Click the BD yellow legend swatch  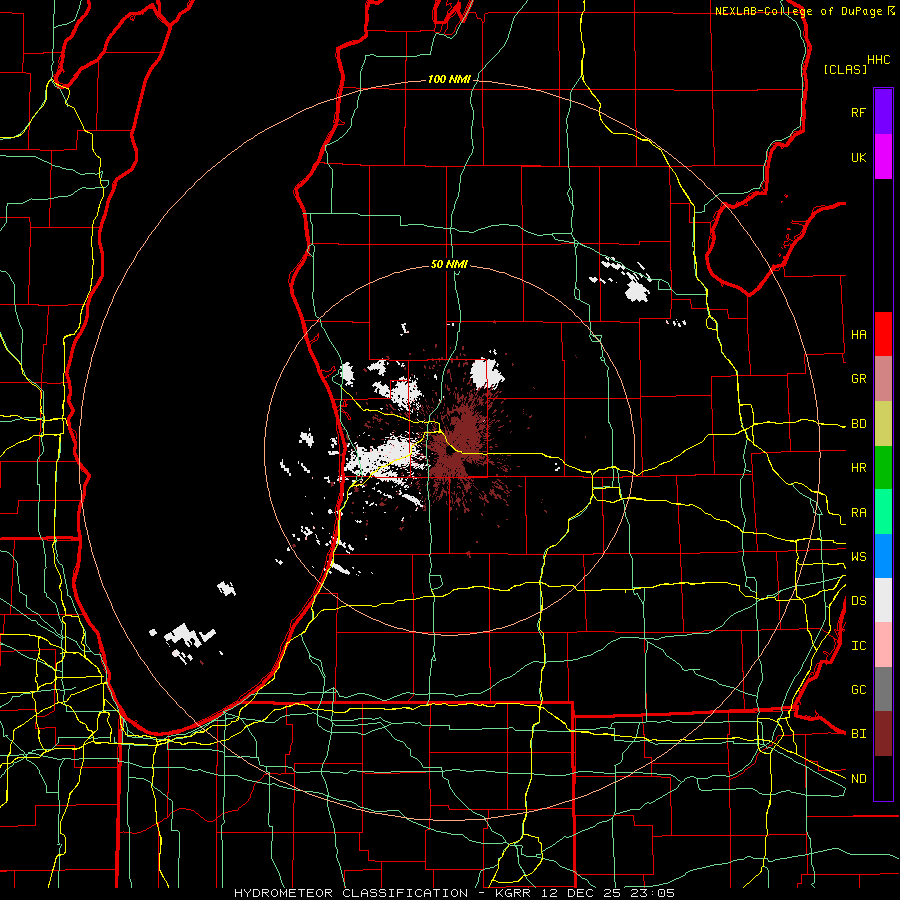click(x=883, y=424)
